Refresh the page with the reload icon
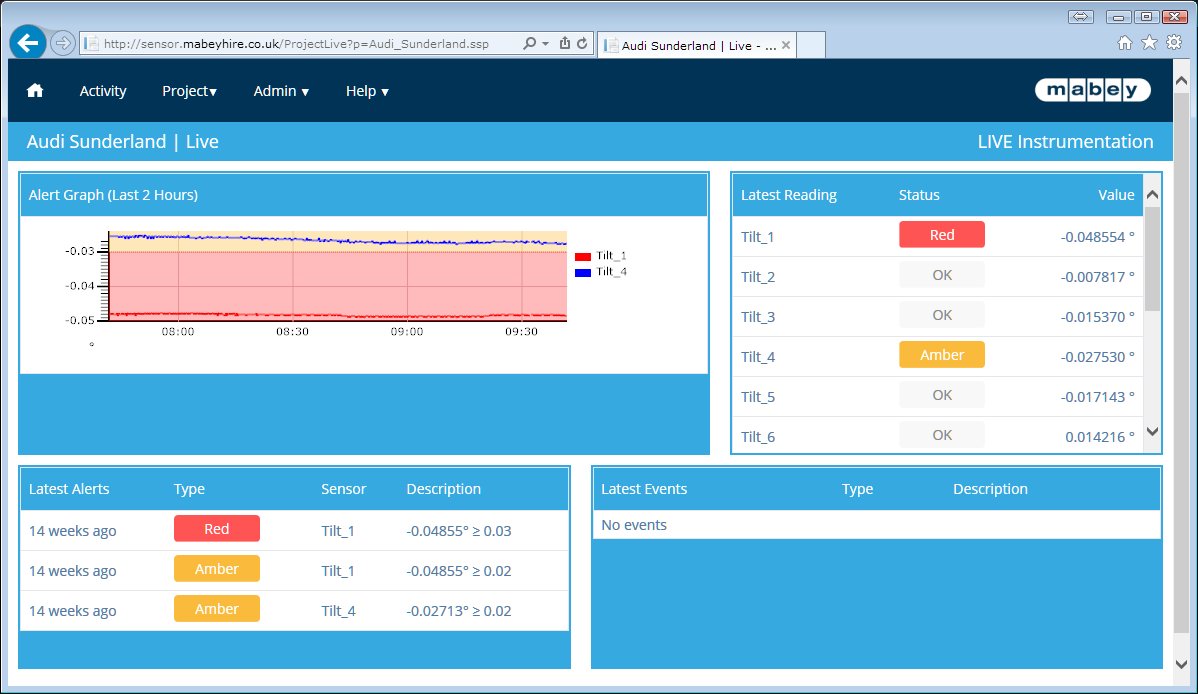Viewport: 1198px width, 694px height. point(582,44)
